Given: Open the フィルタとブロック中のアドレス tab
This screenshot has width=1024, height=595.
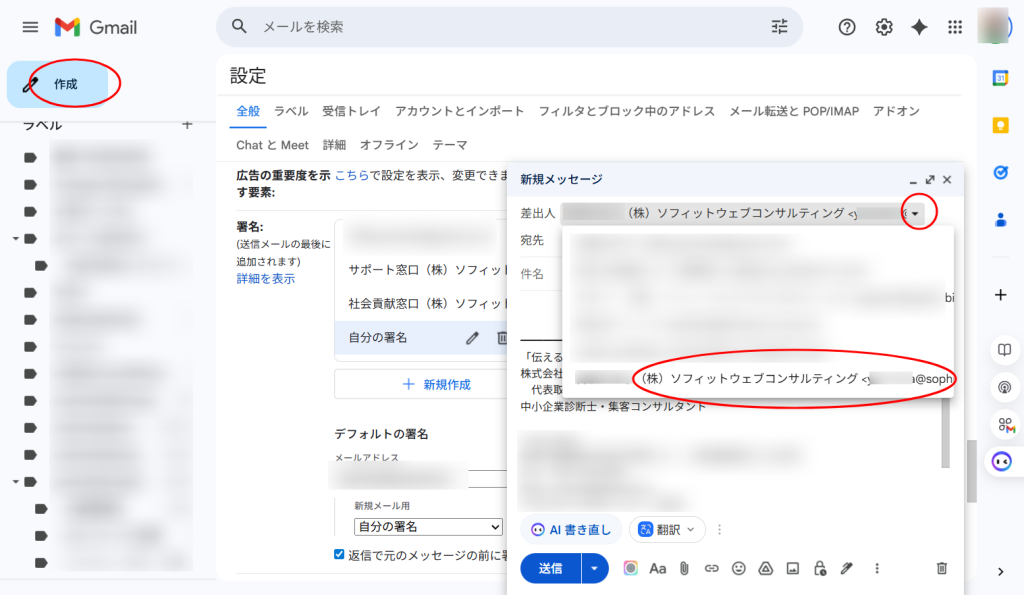Looking at the screenshot, I should click(626, 111).
